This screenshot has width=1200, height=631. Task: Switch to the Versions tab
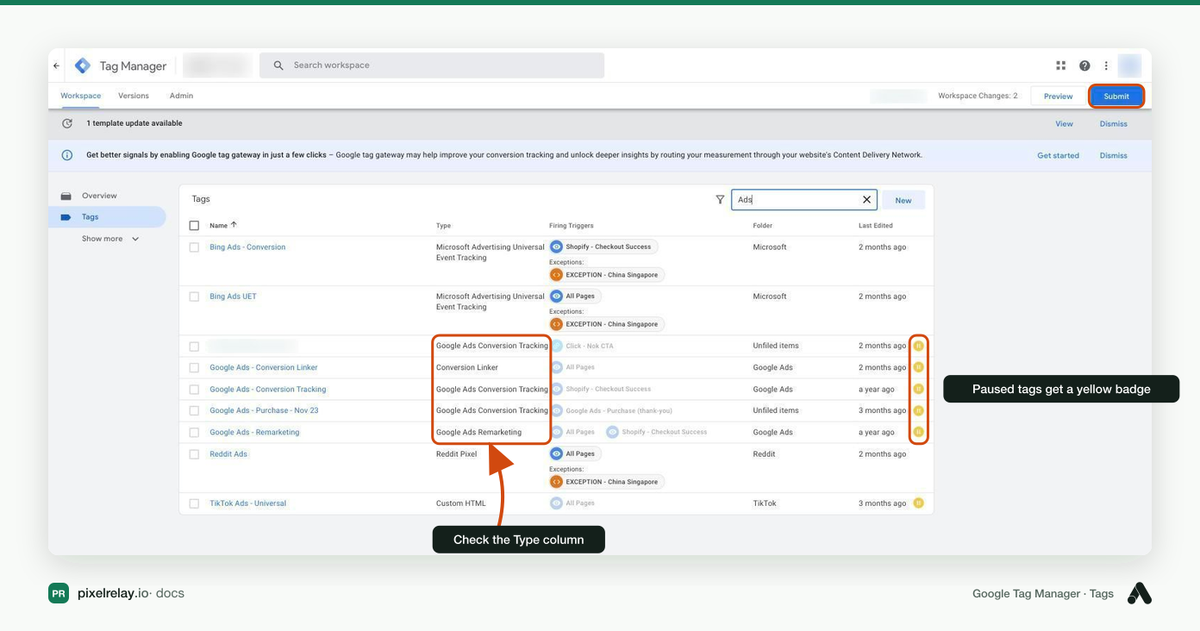133,96
